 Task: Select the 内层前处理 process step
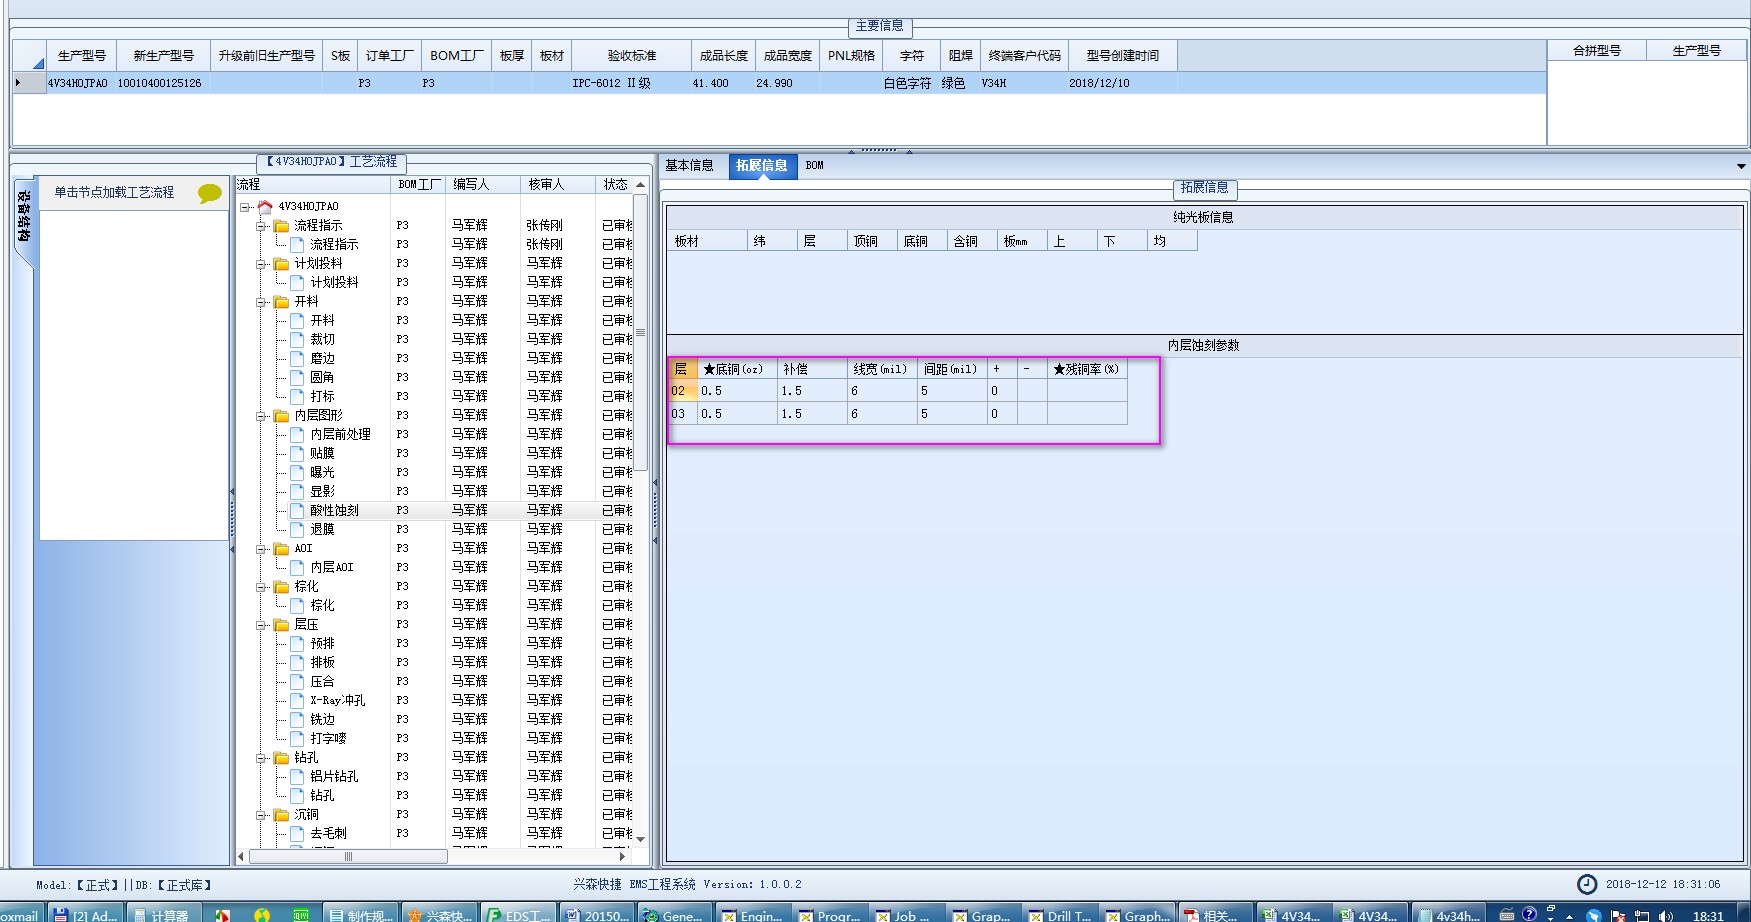point(340,435)
